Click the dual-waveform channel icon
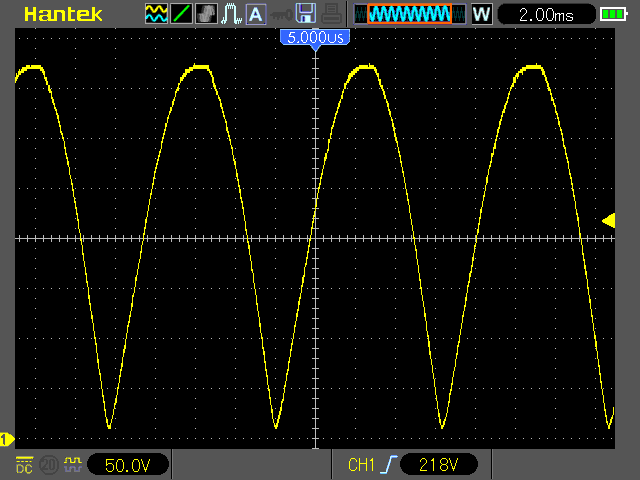Viewport: 640px width, 480px height. (x=156, y=14)
